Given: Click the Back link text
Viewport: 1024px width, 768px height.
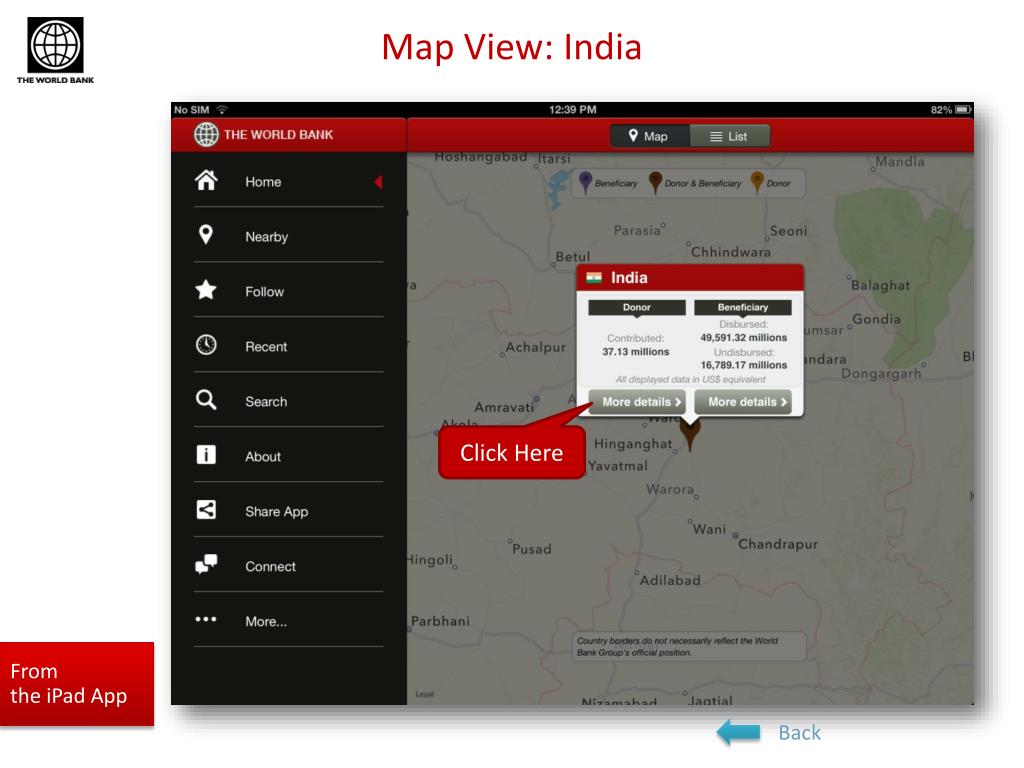Looking at the screenshot, I should [x=799, y=733].
